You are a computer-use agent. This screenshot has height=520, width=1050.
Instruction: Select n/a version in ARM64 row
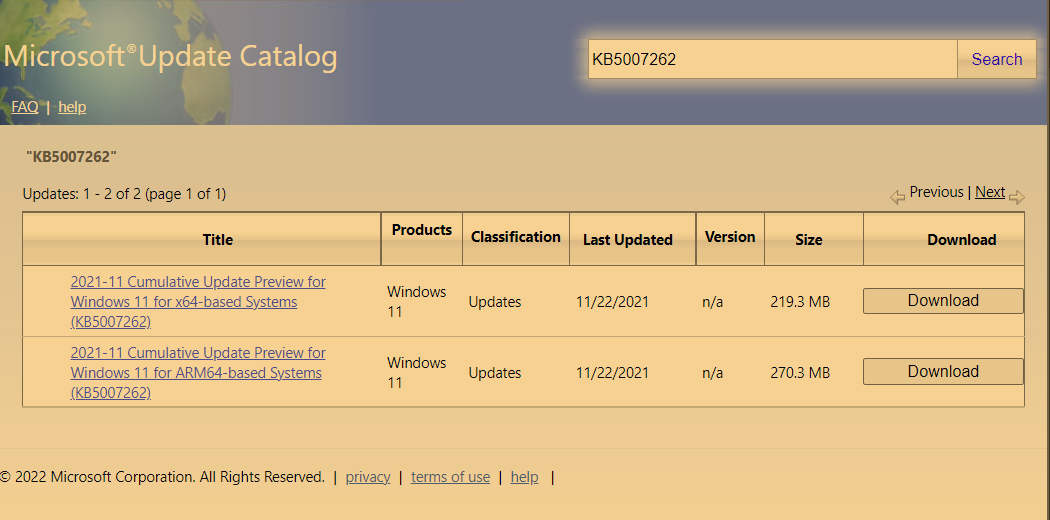[x=712, y=373]
